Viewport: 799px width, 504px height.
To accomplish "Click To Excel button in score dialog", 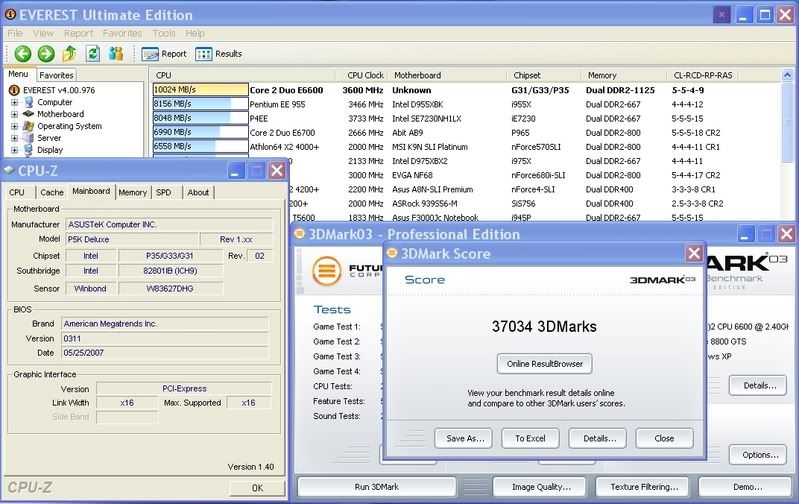I will coord(530,438).
